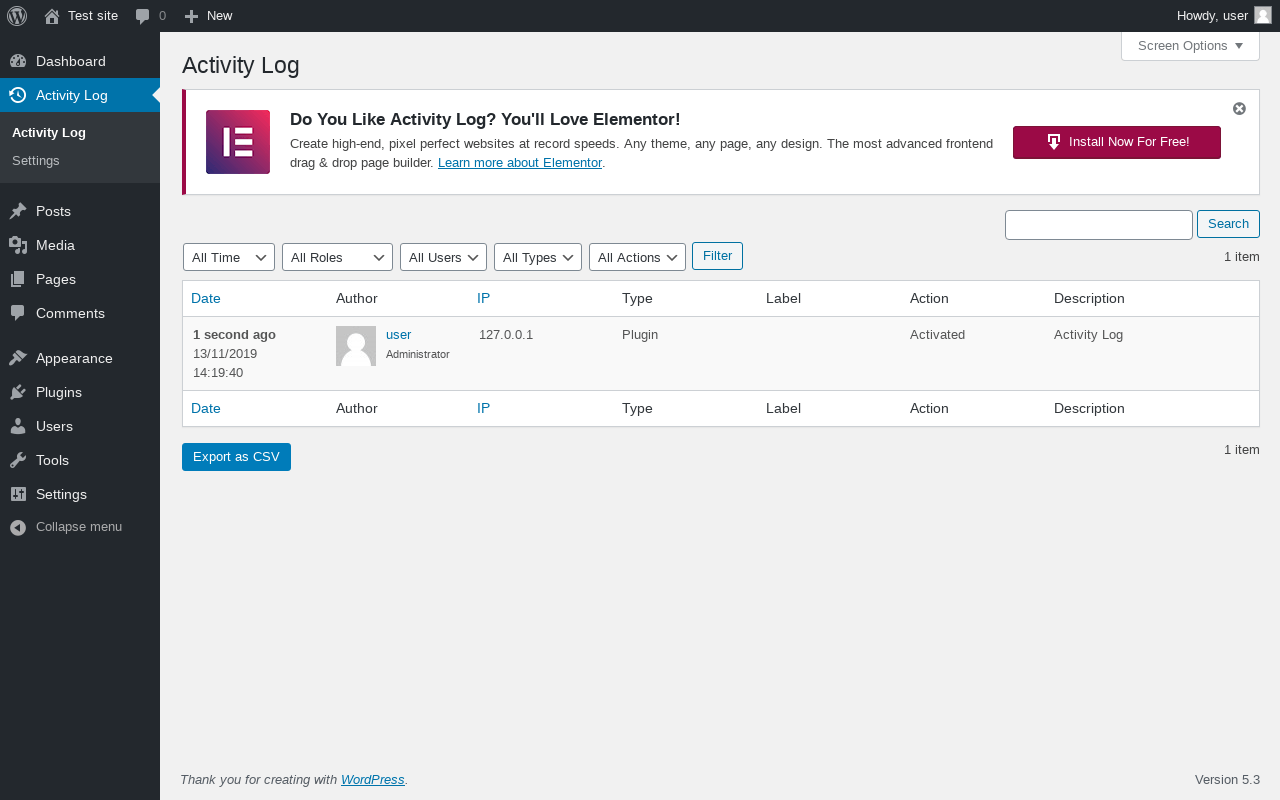Click the Appearance paintbrush icon
Viewport: 1280px width, 800px height.
click(x=18, y=358)
